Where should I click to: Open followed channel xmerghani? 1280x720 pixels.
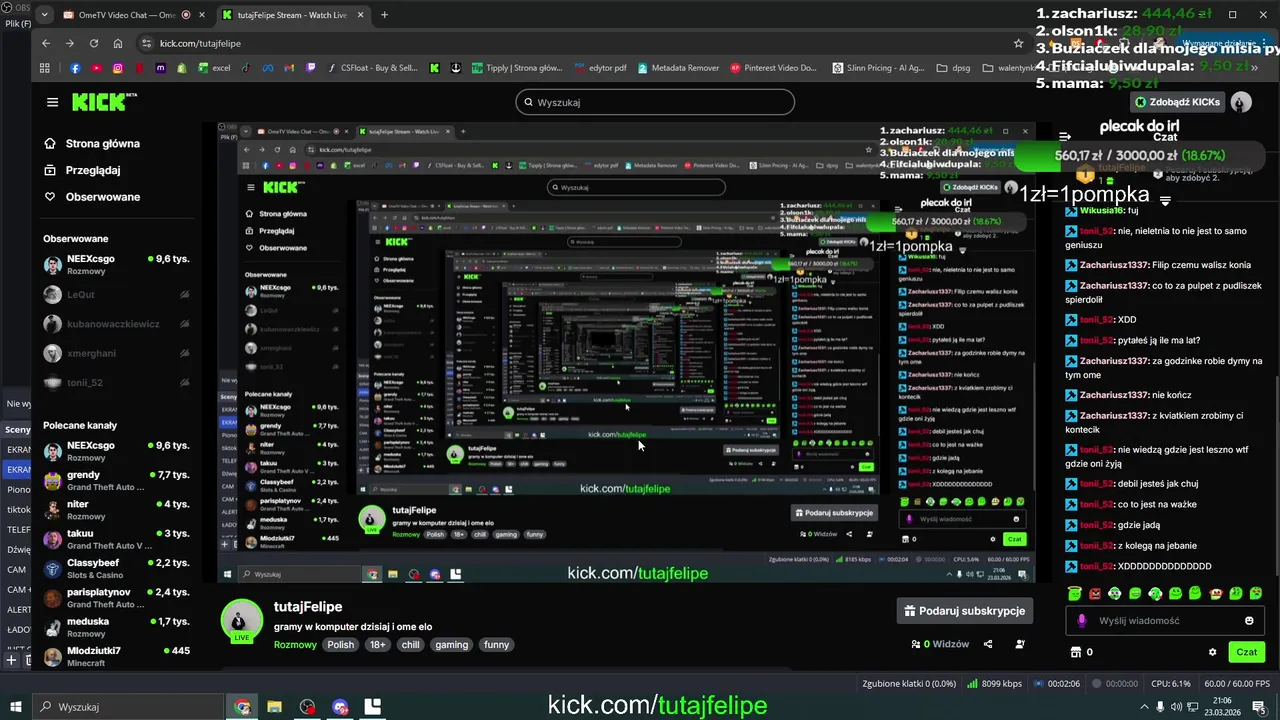116,353
